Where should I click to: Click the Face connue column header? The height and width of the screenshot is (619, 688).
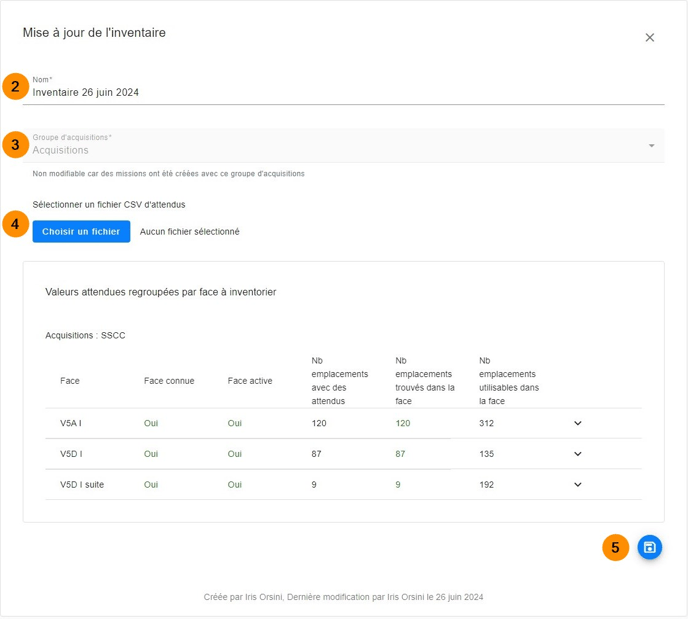click(169, 381)
